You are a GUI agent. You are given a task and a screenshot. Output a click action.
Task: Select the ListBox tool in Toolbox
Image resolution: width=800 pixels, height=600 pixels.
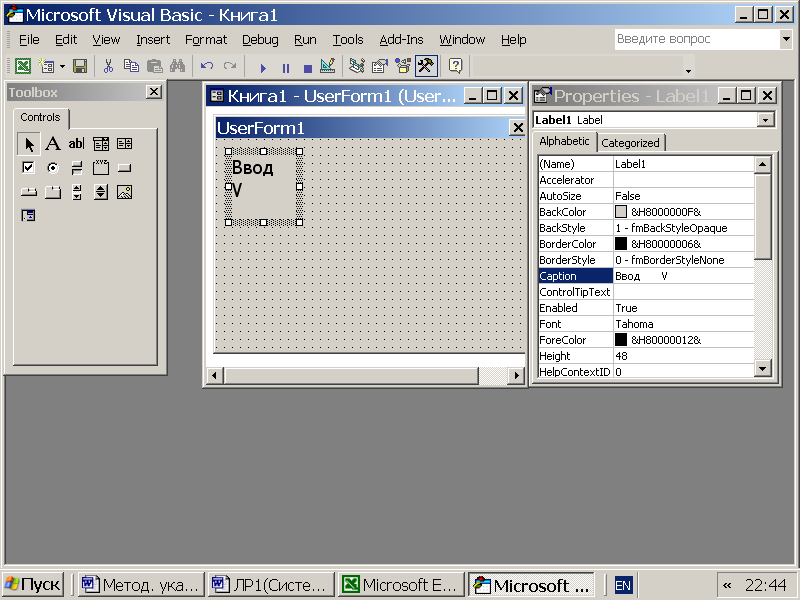click(124, 144)
